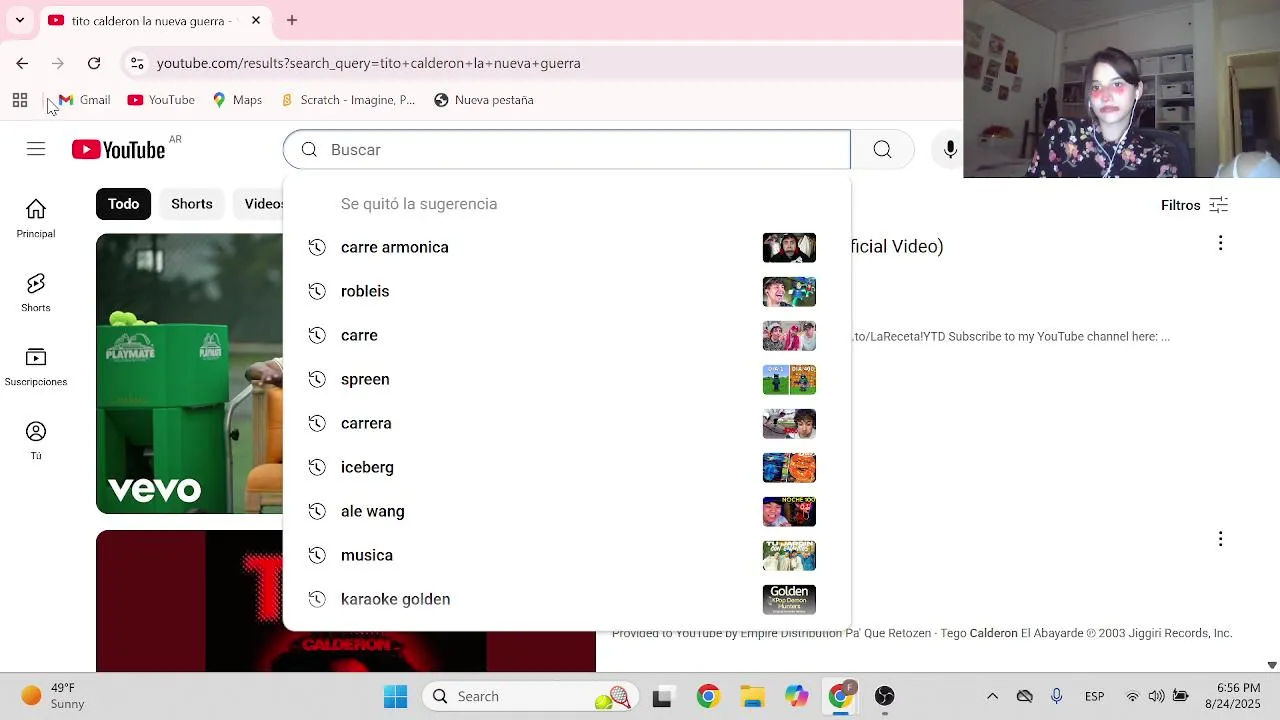This screenshot has height=720, width=1280.
Task: Click thumbnail next to iceberg suggestion
Action: (x=789, y=467)
